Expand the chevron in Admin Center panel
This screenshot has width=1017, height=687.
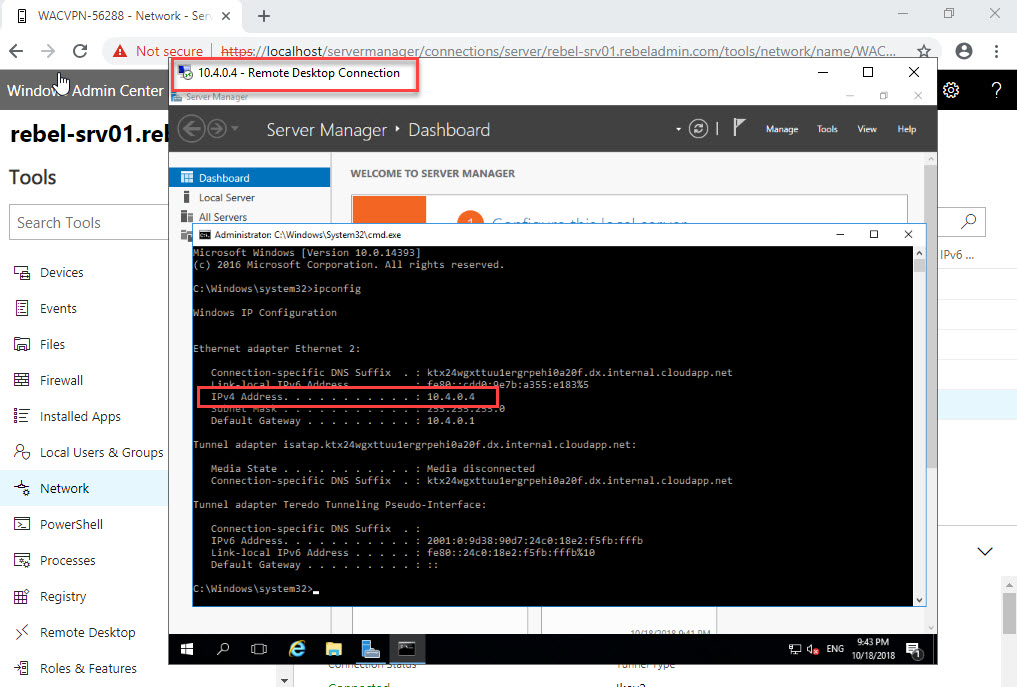[985, 551]
